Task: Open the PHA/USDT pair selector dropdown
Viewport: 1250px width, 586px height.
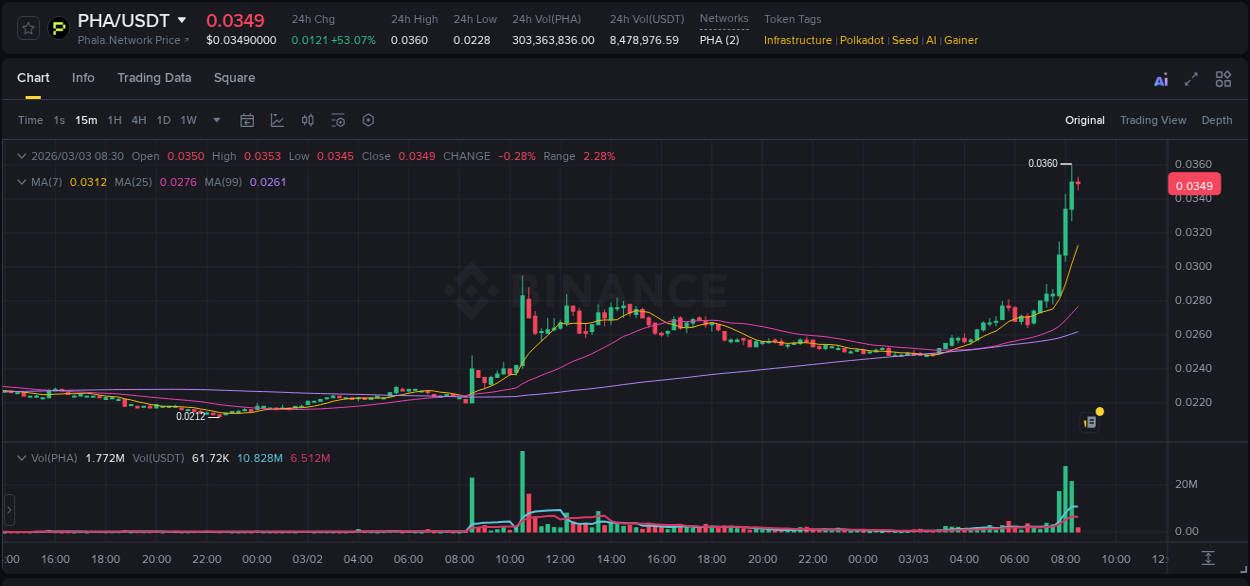Action: pyautogui.click(x=182, y=19)
